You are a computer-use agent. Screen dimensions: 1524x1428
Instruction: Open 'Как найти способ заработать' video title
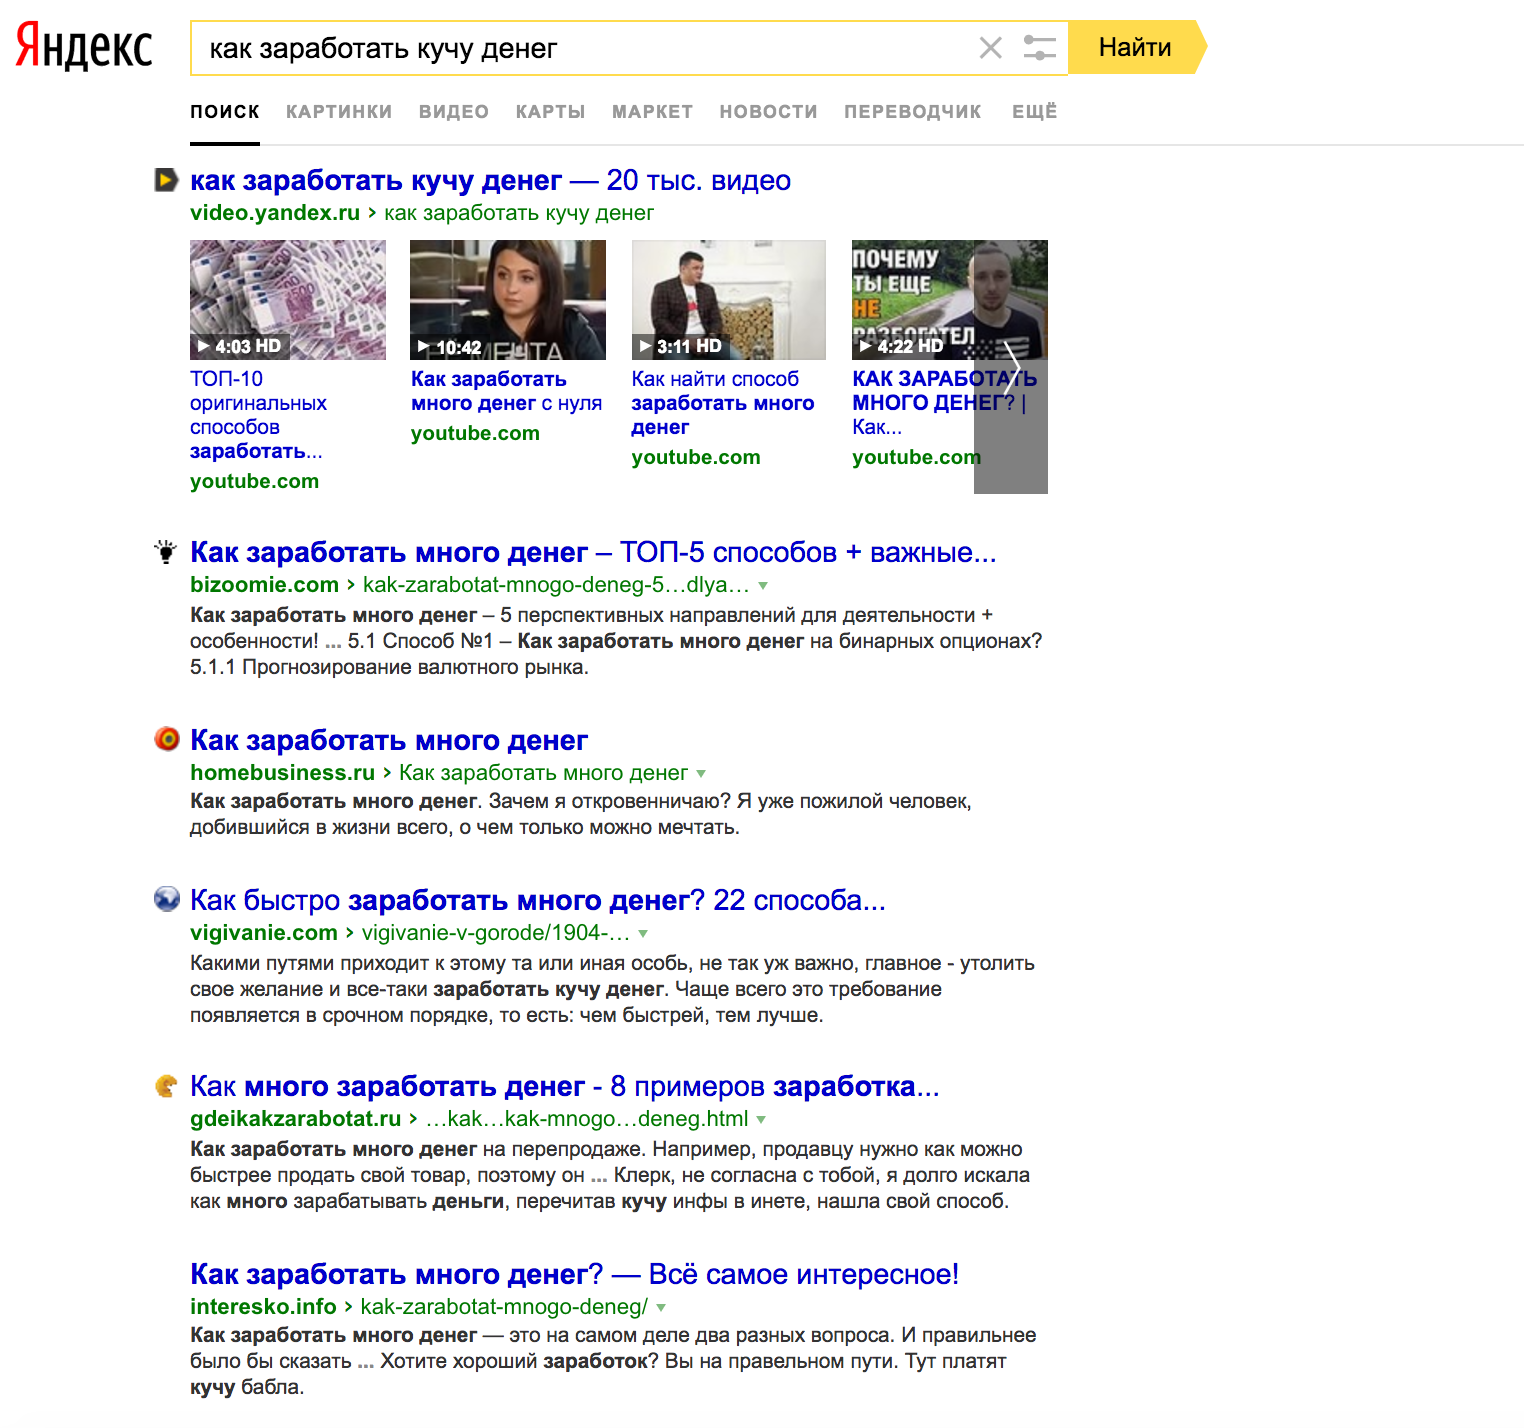click(x=723, y=403)
